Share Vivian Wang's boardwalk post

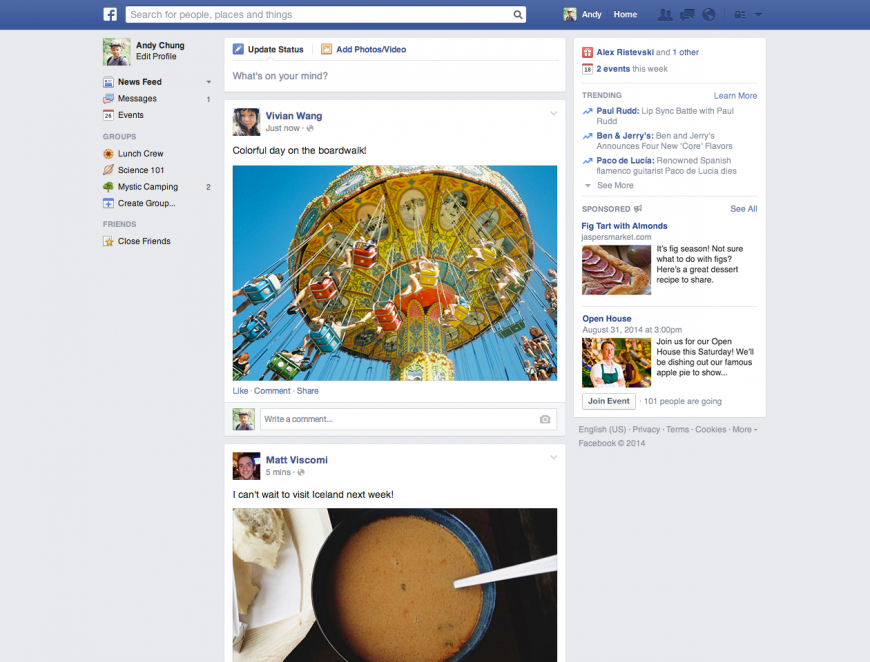pyautogui.click(x=307, y=391)
